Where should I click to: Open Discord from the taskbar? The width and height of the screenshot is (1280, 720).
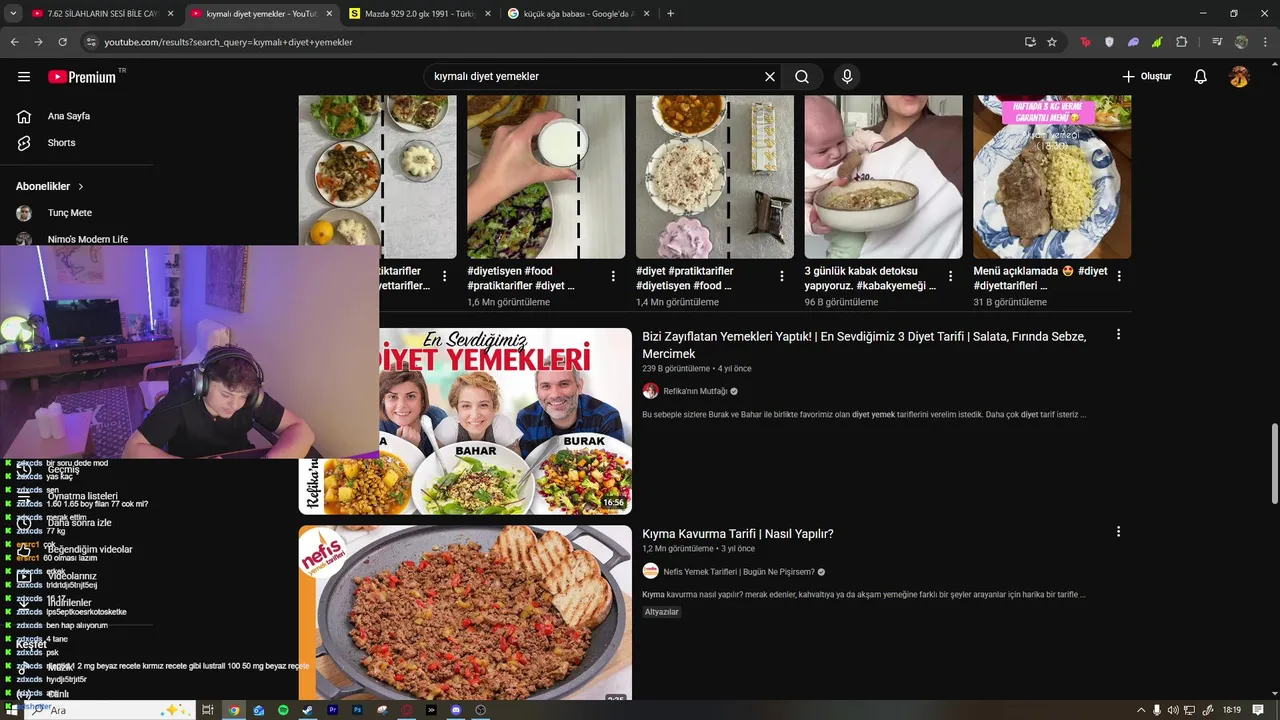(x=456, y=710)
